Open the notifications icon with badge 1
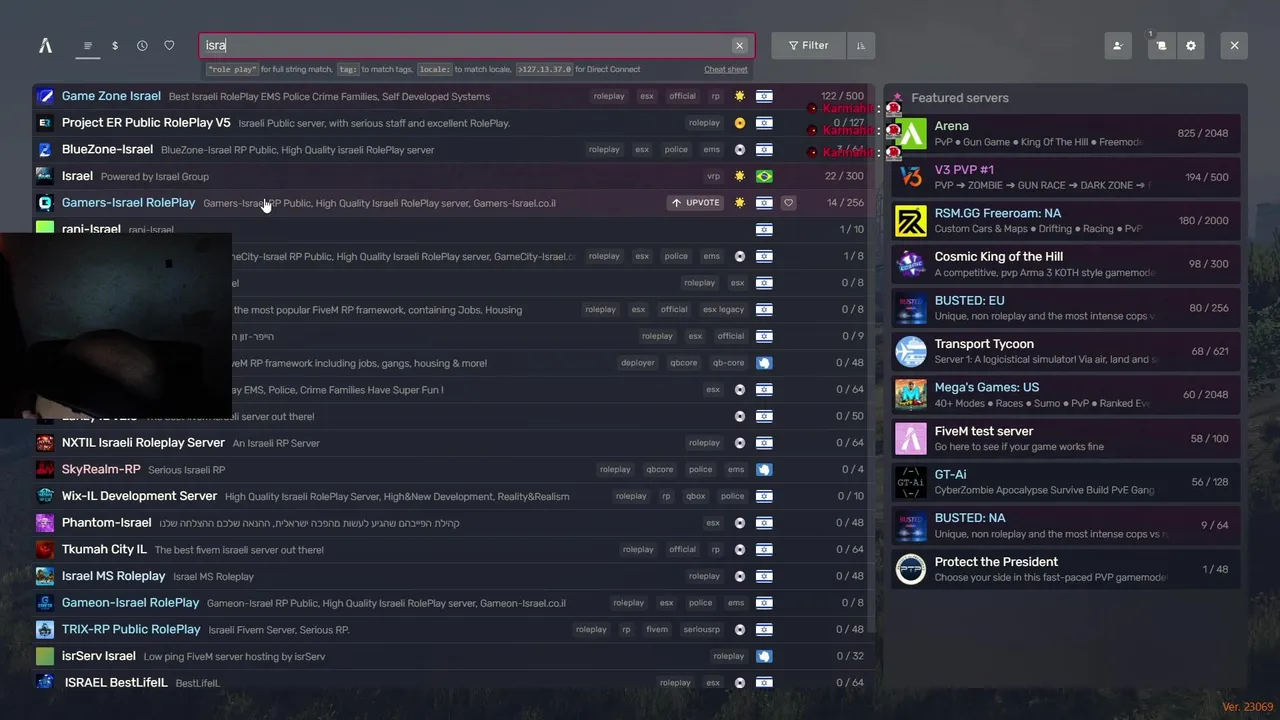The height and width of the screenshot is (720, 1280). (1161, 45)
